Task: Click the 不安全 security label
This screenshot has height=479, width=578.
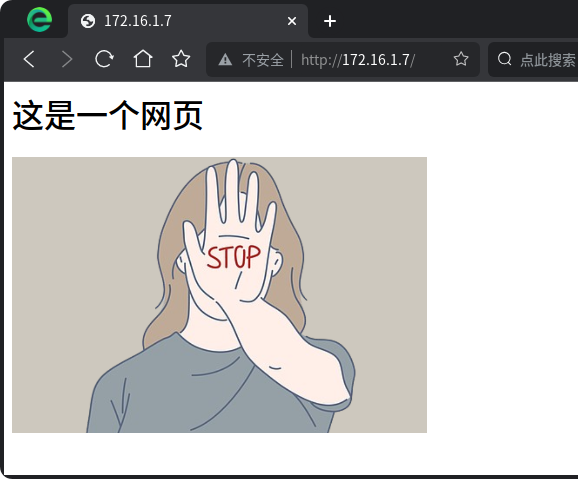Action: point(263,60)
